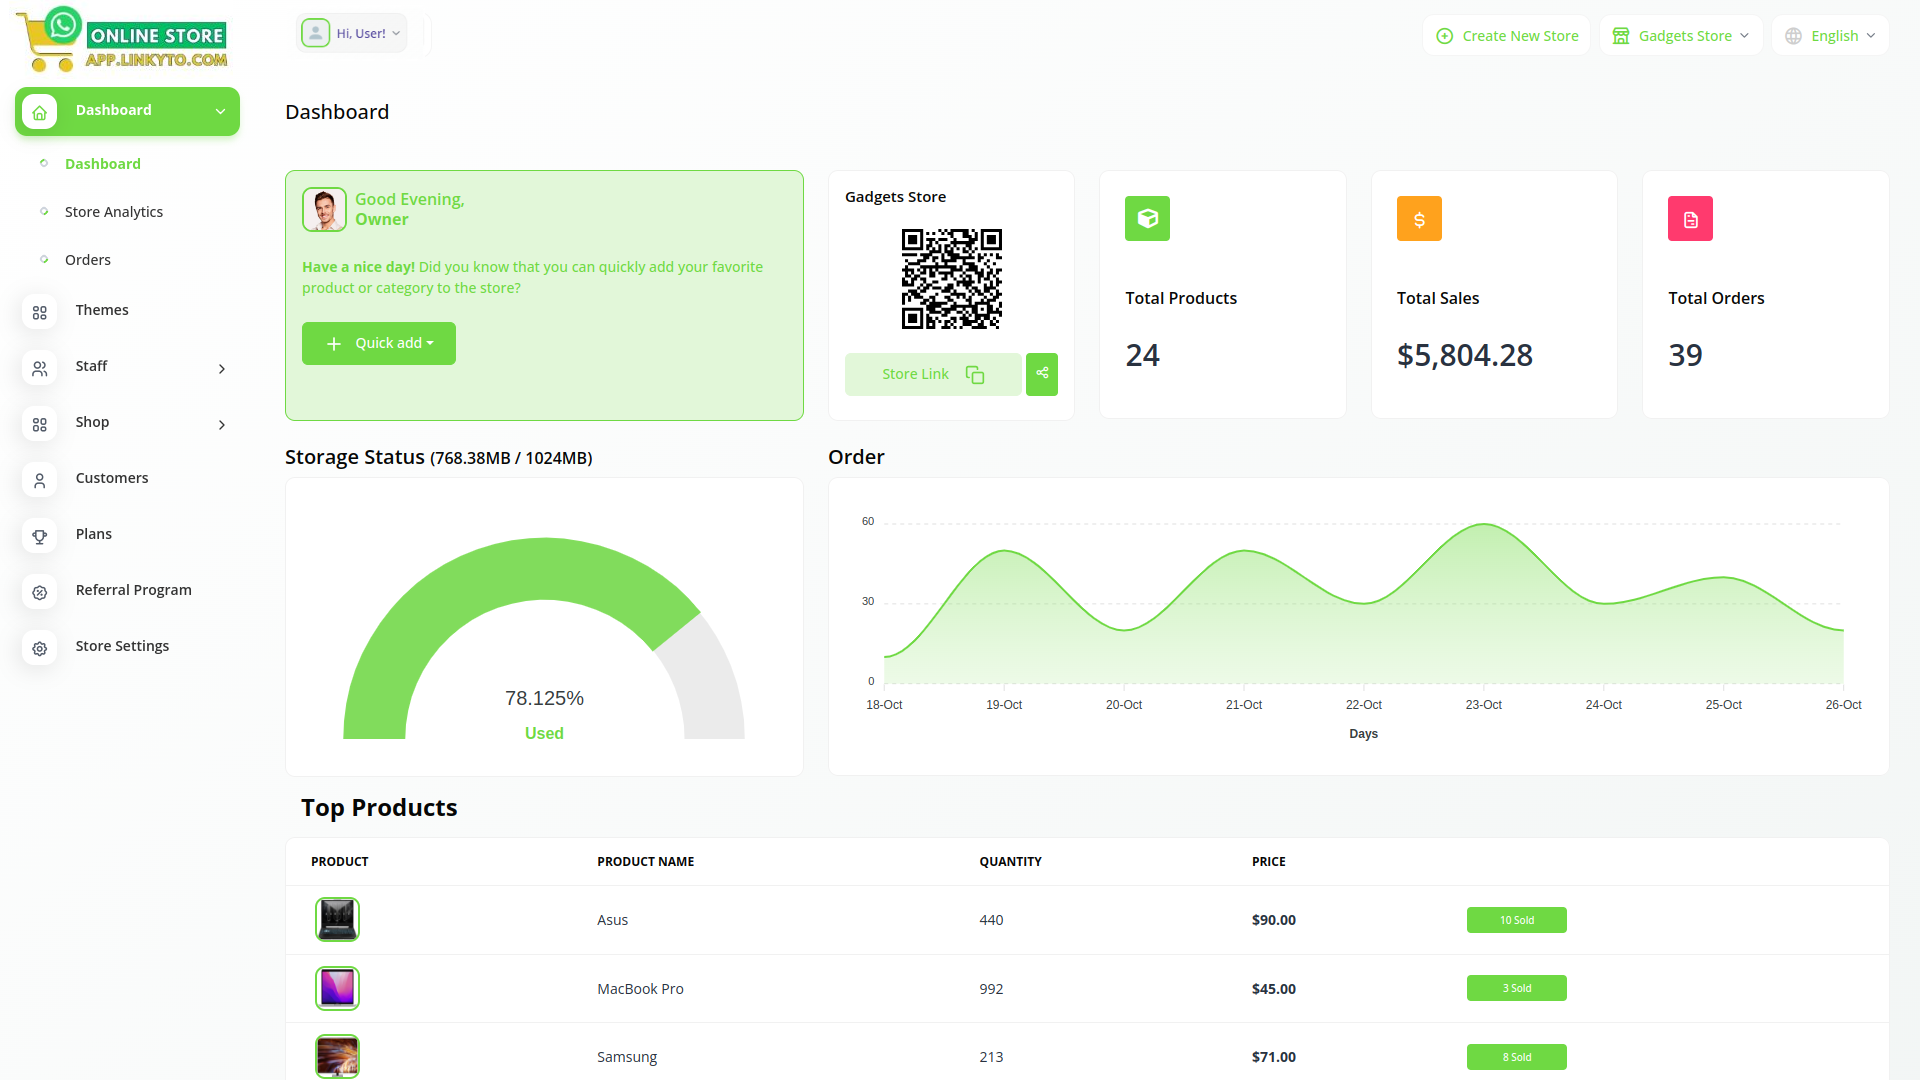Open the English language dropdown
Viewport: 1920px width, 1080px height.
point(1830,36)
